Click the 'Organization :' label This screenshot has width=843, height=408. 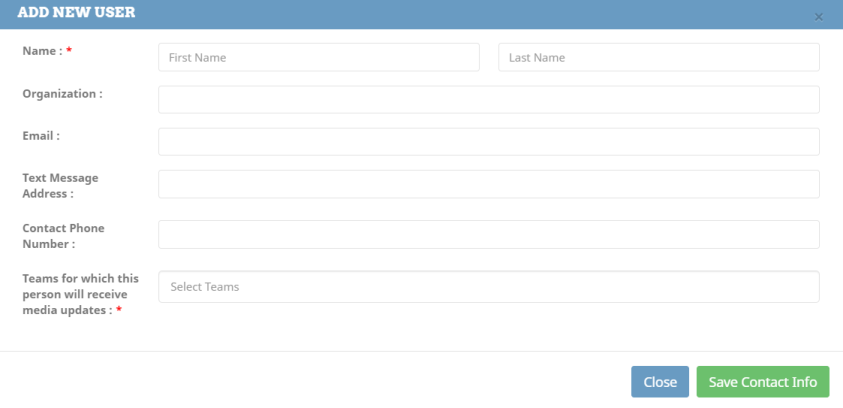tap(62, 93)
